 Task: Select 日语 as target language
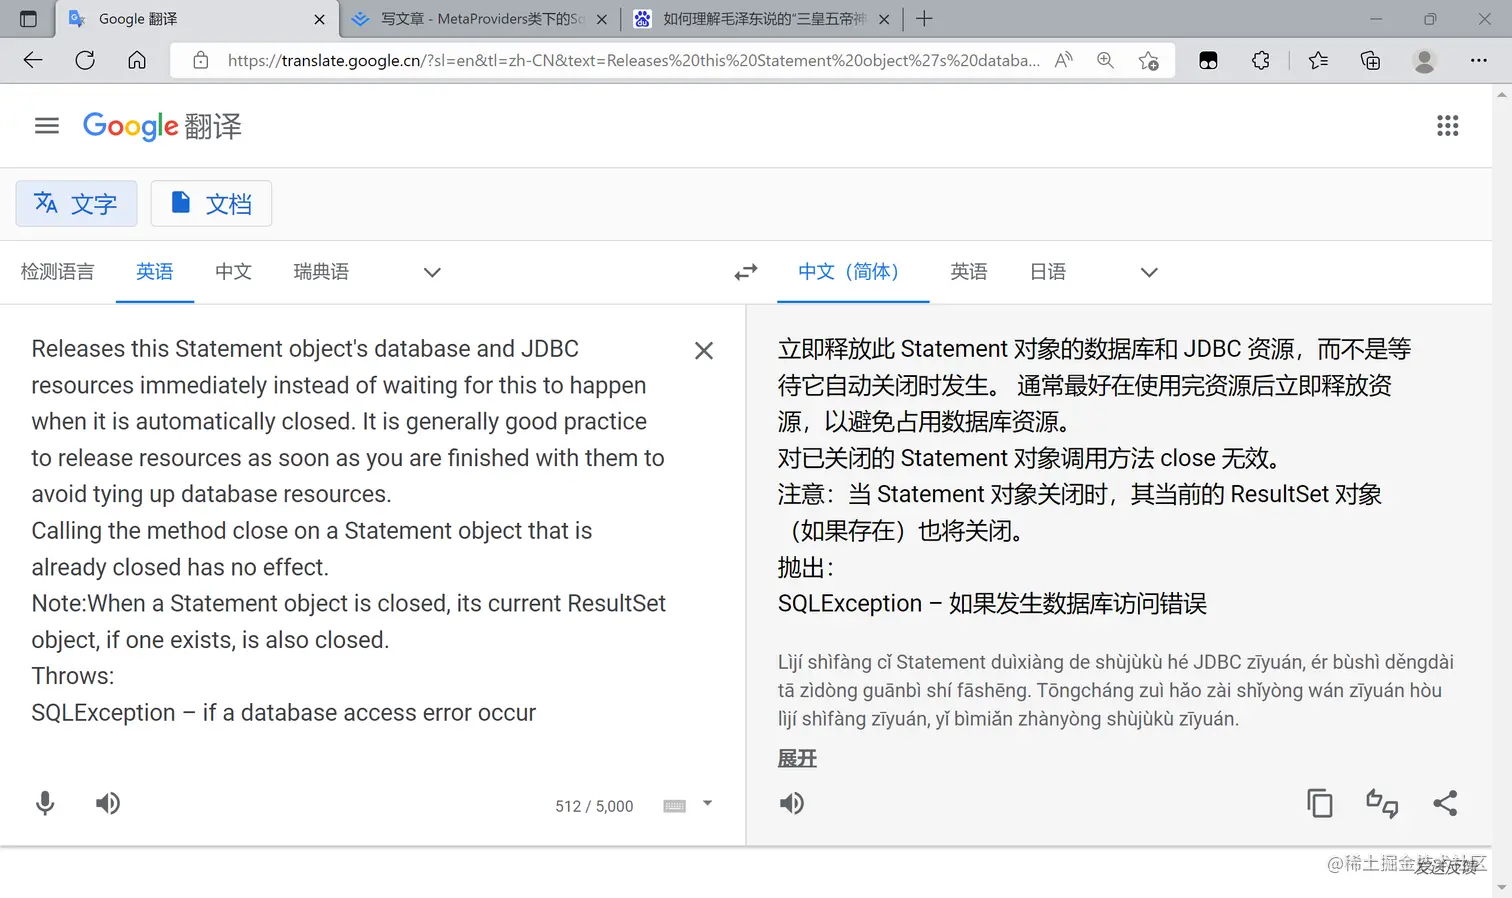pyautogui.click(x=1048, y=271)
